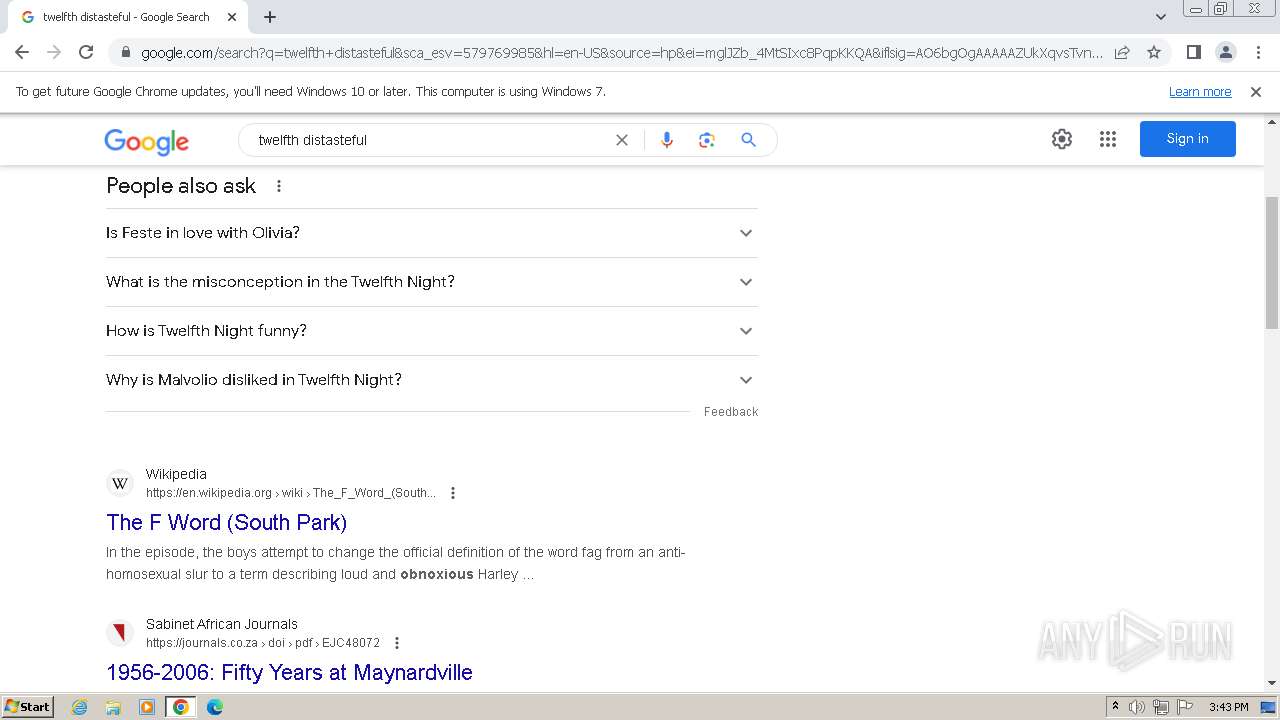Open the 'Learn more' update link
The height and width of the screenshot is (720, 1280).
1200,91
